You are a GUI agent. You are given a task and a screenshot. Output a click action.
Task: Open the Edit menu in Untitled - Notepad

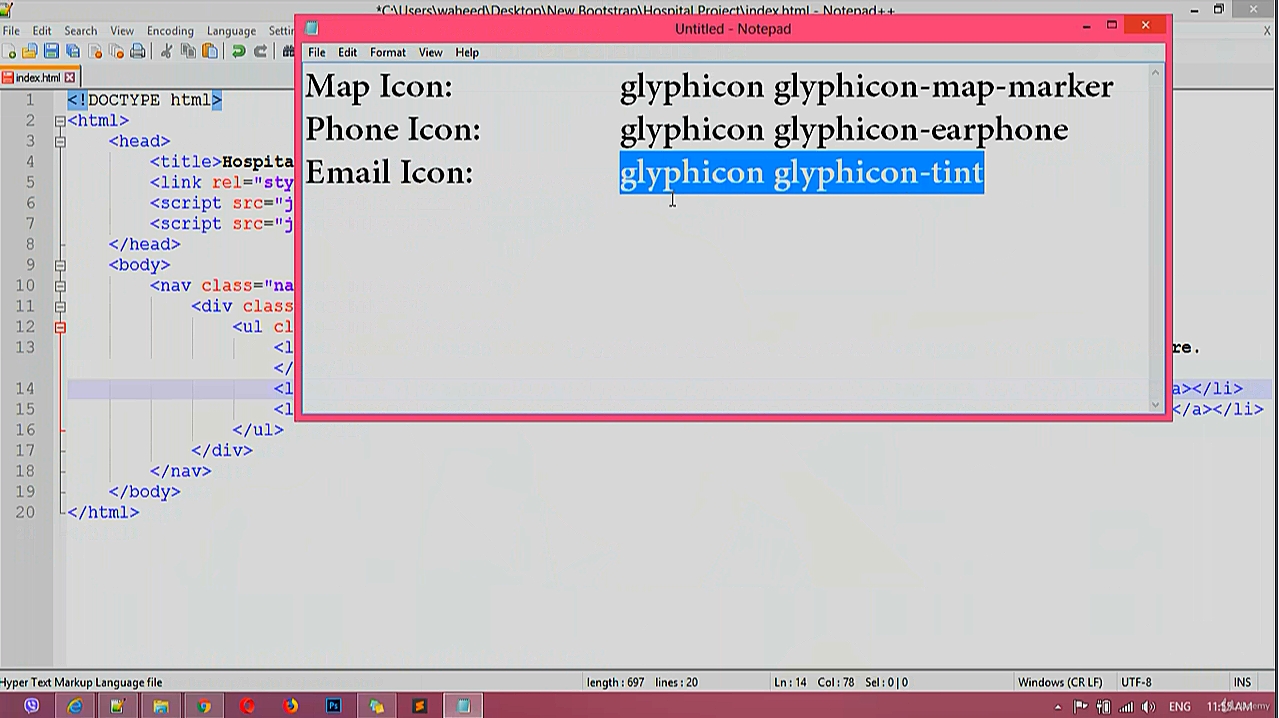click(x=347, y=52)
